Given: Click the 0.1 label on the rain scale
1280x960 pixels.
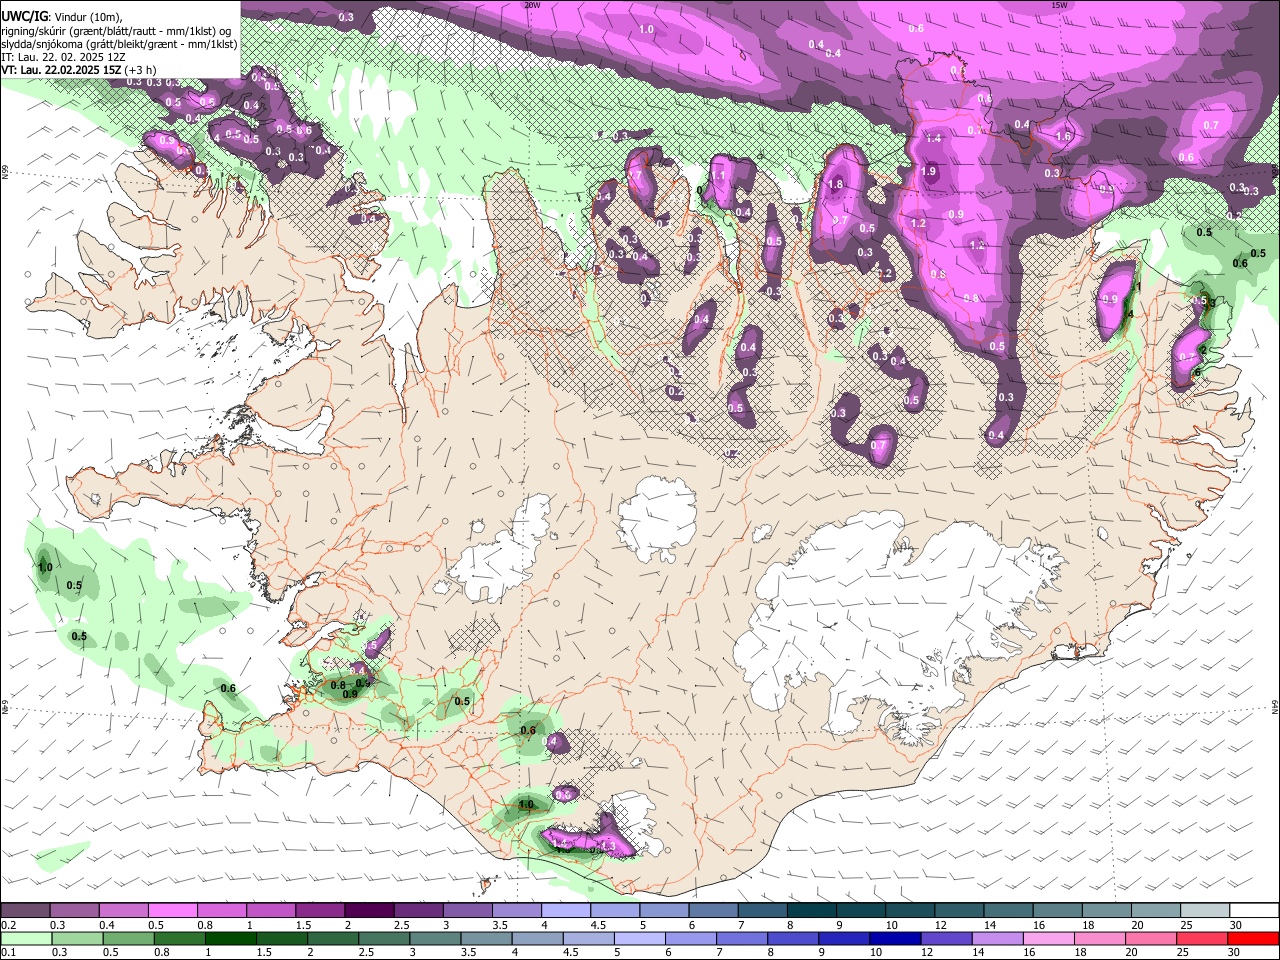Looking at the screenshot, I should [x=8, y=953].
